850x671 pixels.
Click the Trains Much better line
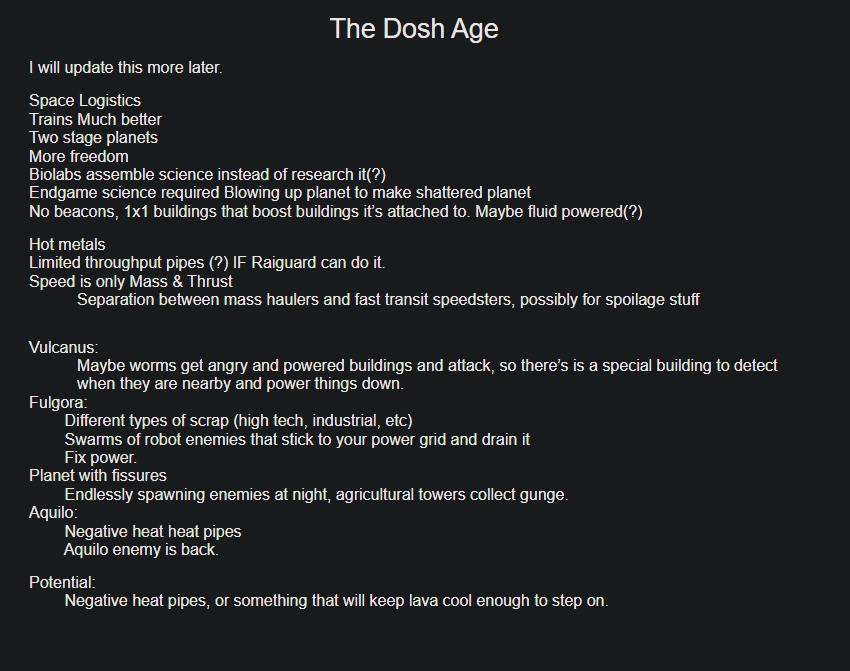click(x=95, y=119)
